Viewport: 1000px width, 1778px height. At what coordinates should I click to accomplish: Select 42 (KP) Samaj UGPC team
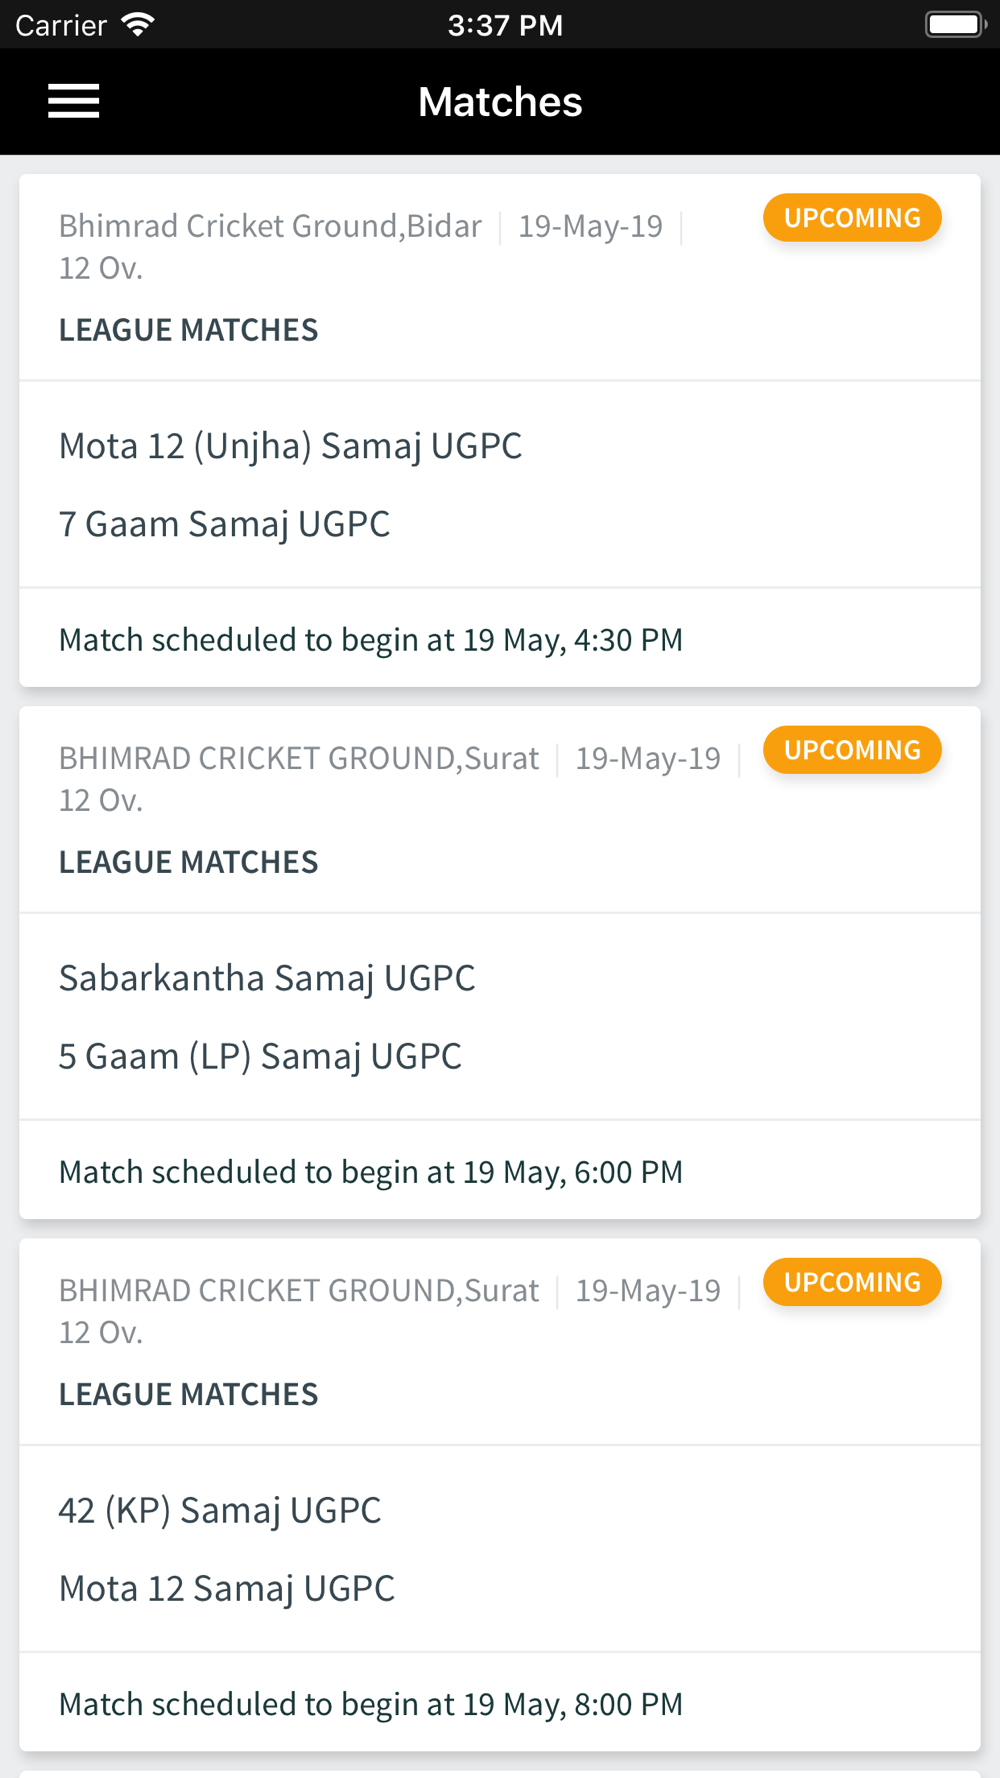[220, 1511]
